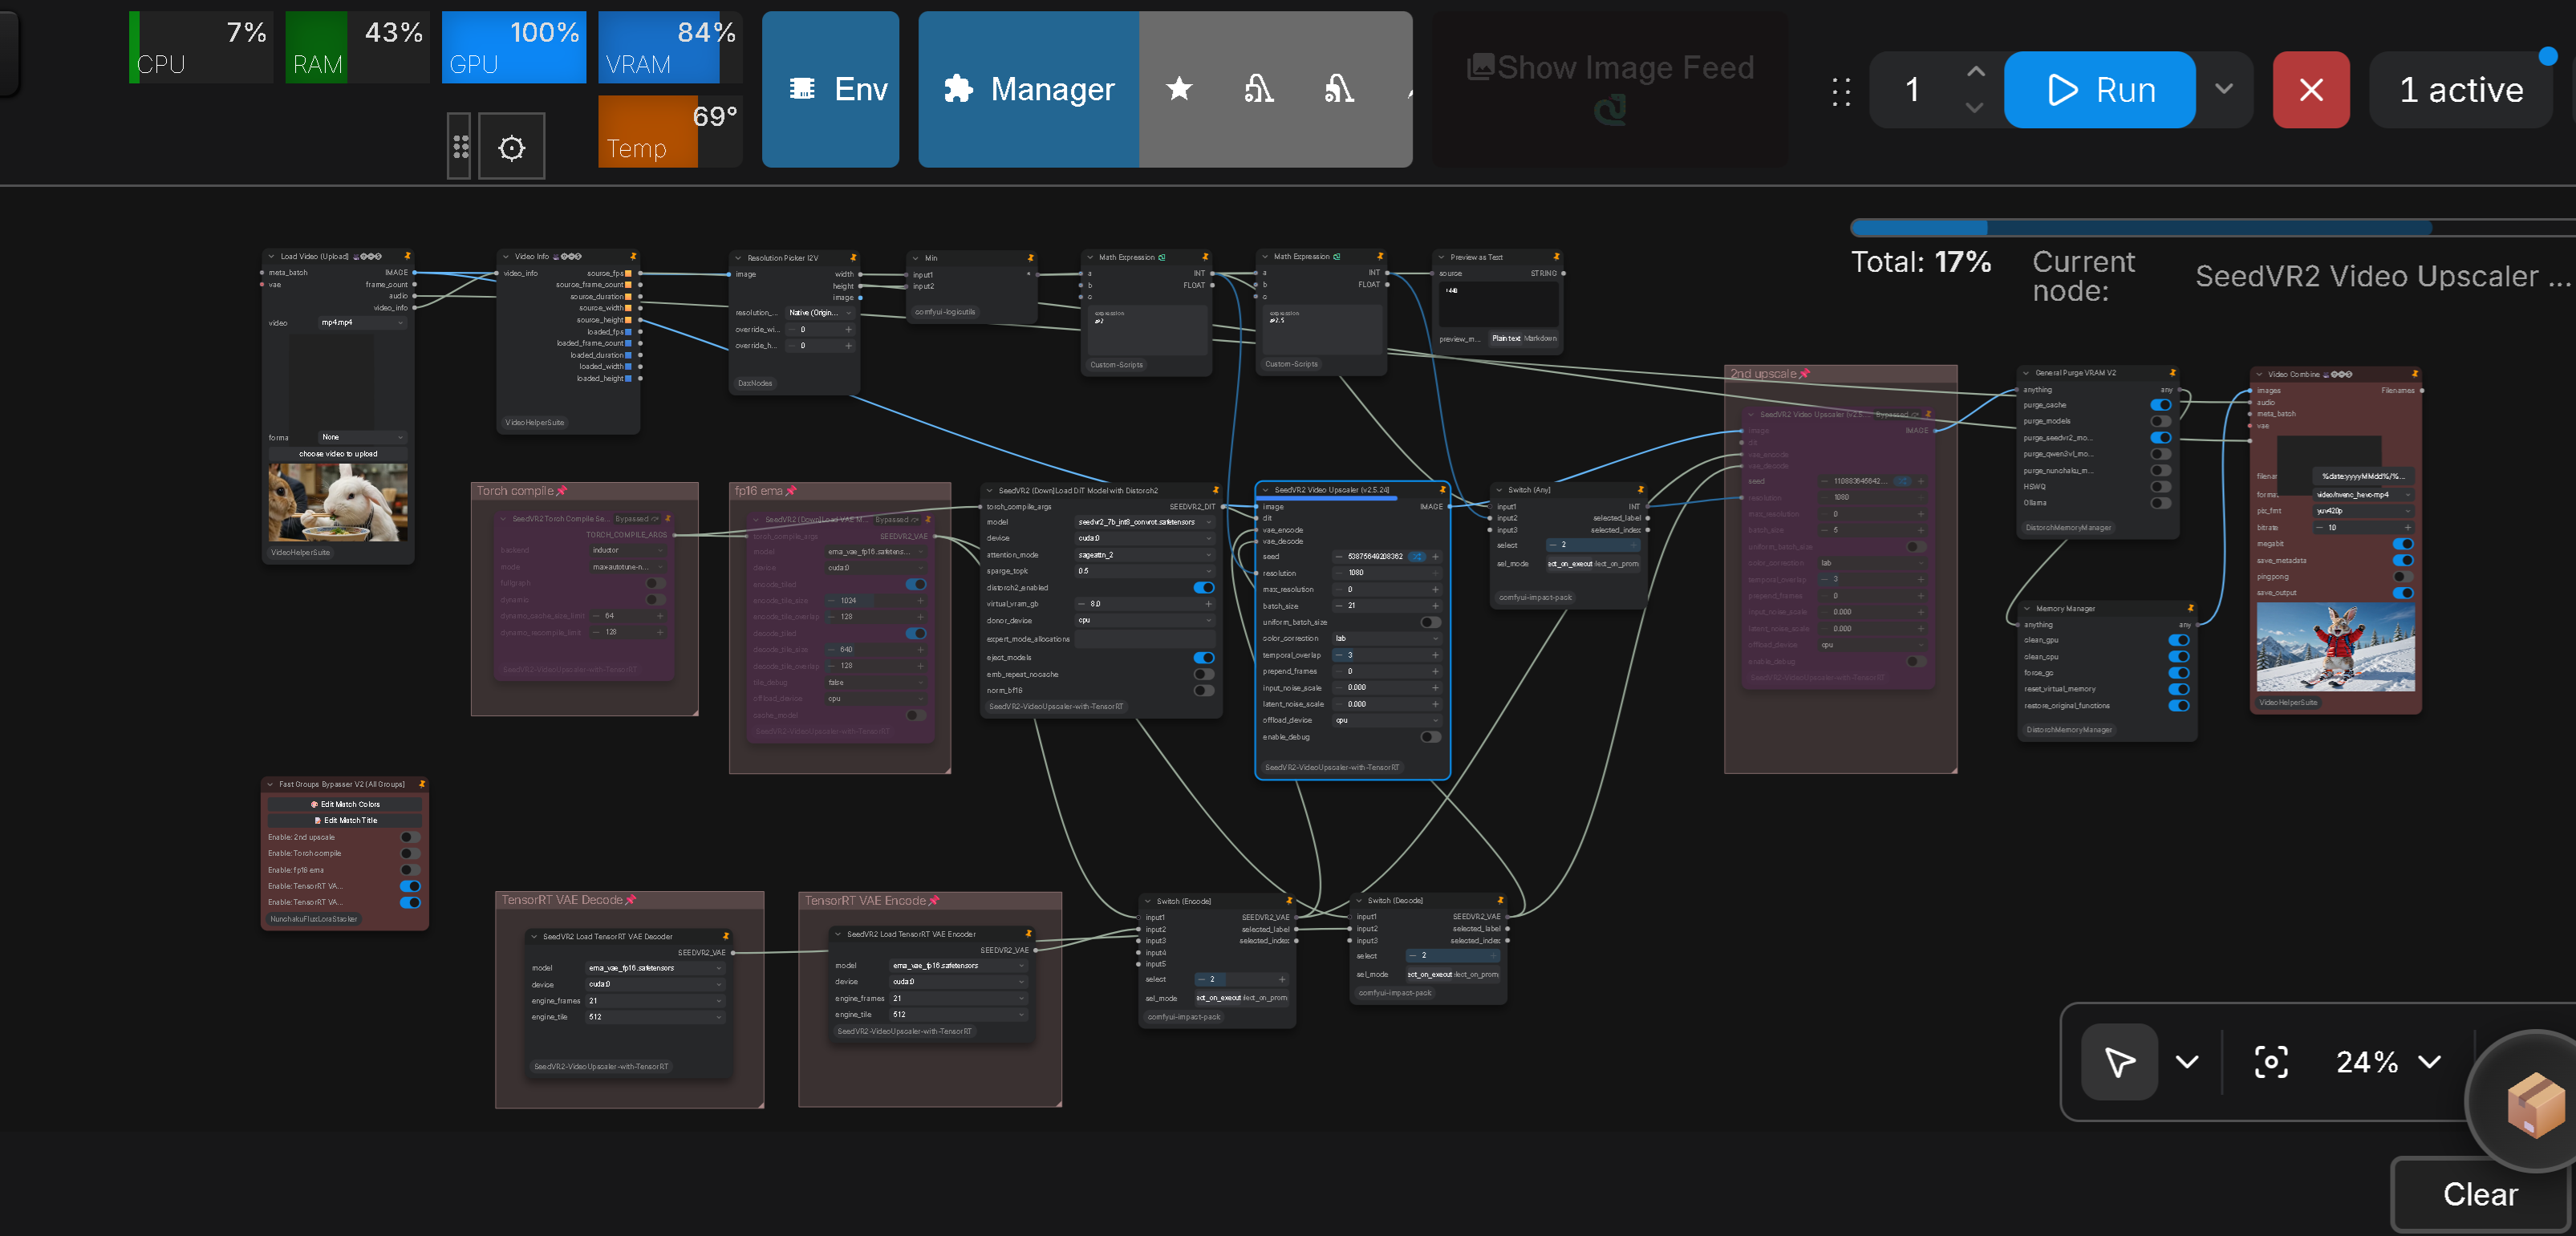
Task: Open the ComfyUI Manager
Action: click(1028, 89)
